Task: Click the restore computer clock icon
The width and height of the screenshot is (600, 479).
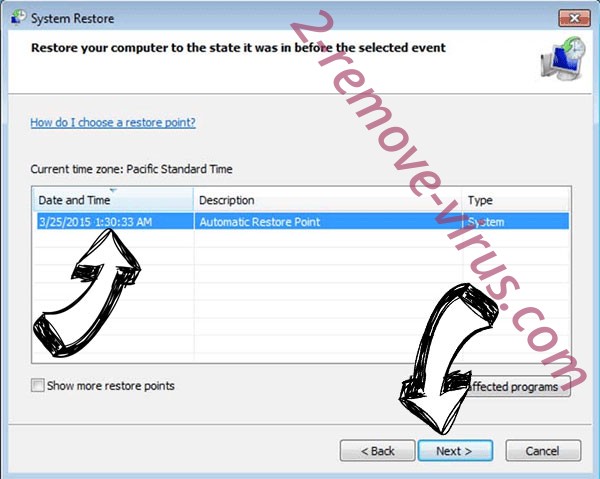Action: click(563, 58)
